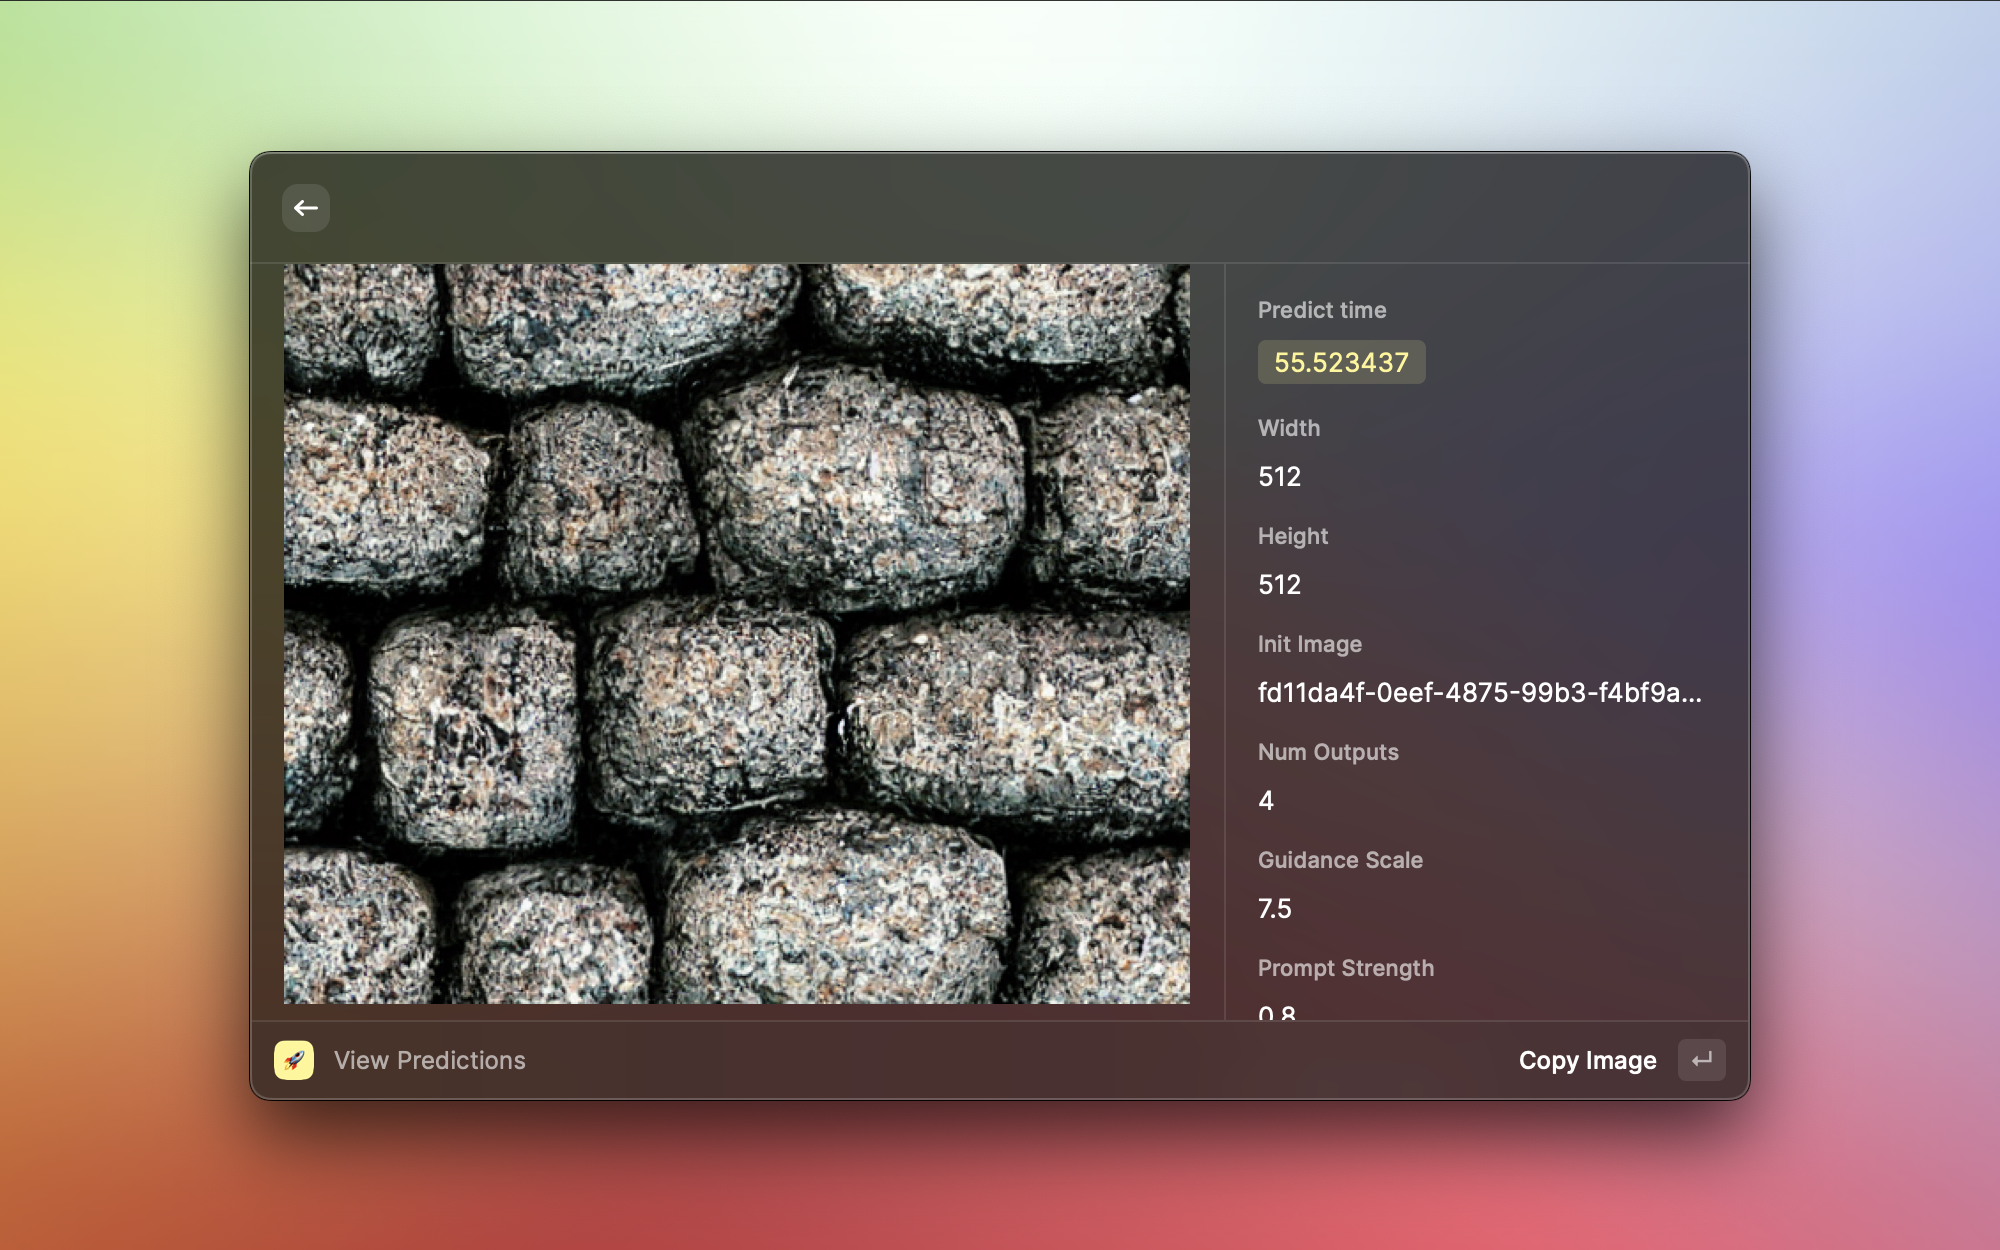This screenshot has width=2000, height=1250.
Task: Click the back arrow button
Action: coord(306,208)
